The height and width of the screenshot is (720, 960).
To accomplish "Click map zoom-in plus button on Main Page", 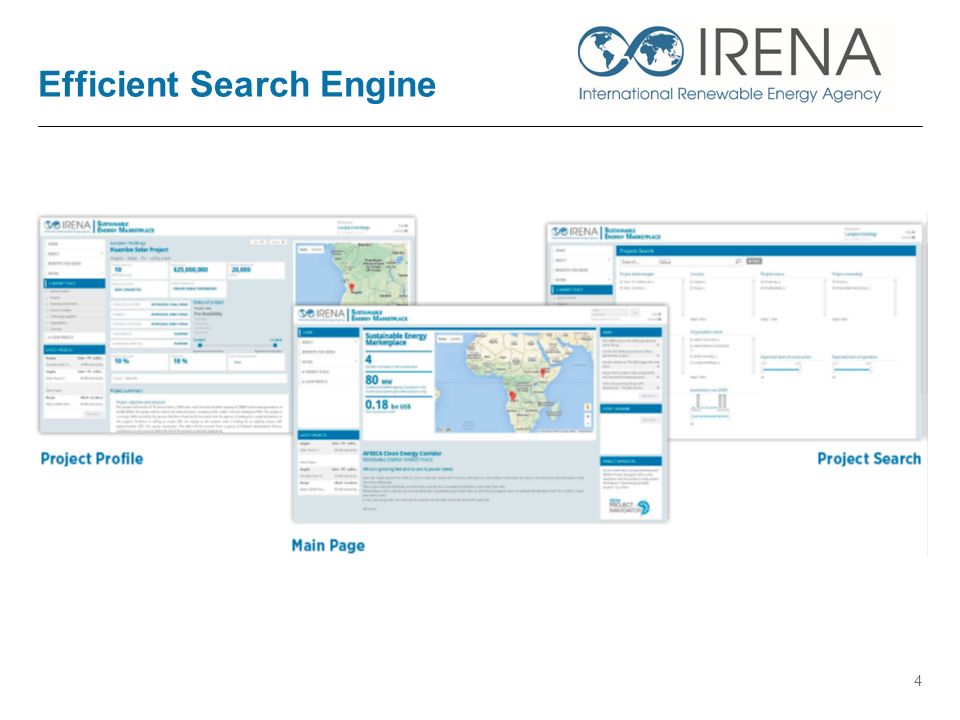I will [588, 416].
